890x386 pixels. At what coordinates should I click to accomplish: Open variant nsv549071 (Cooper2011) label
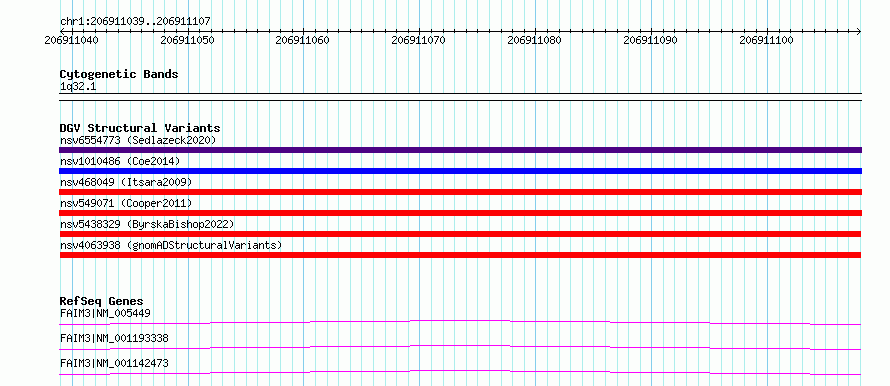(x=126, y=203)
